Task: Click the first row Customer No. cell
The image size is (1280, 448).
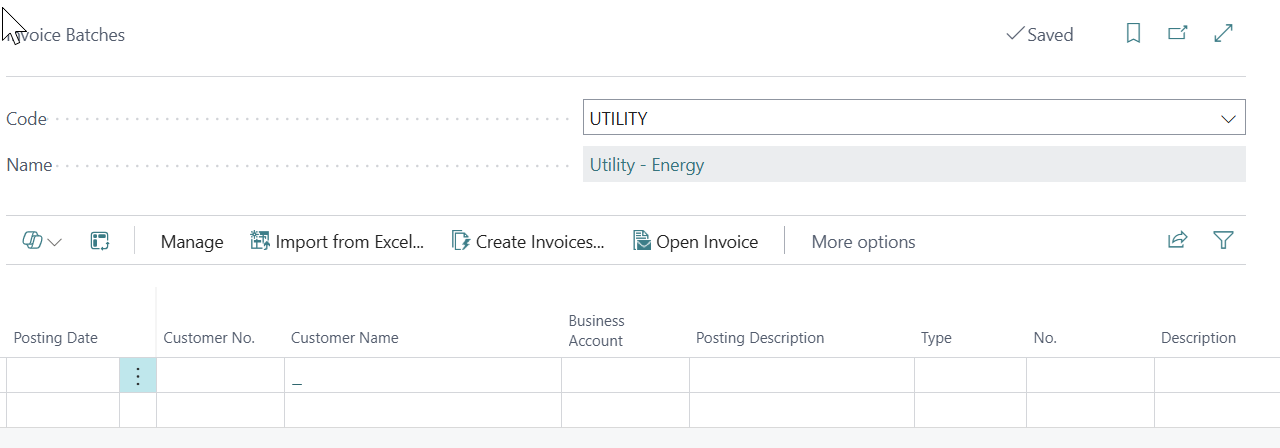Action: (x=220, y=376)
